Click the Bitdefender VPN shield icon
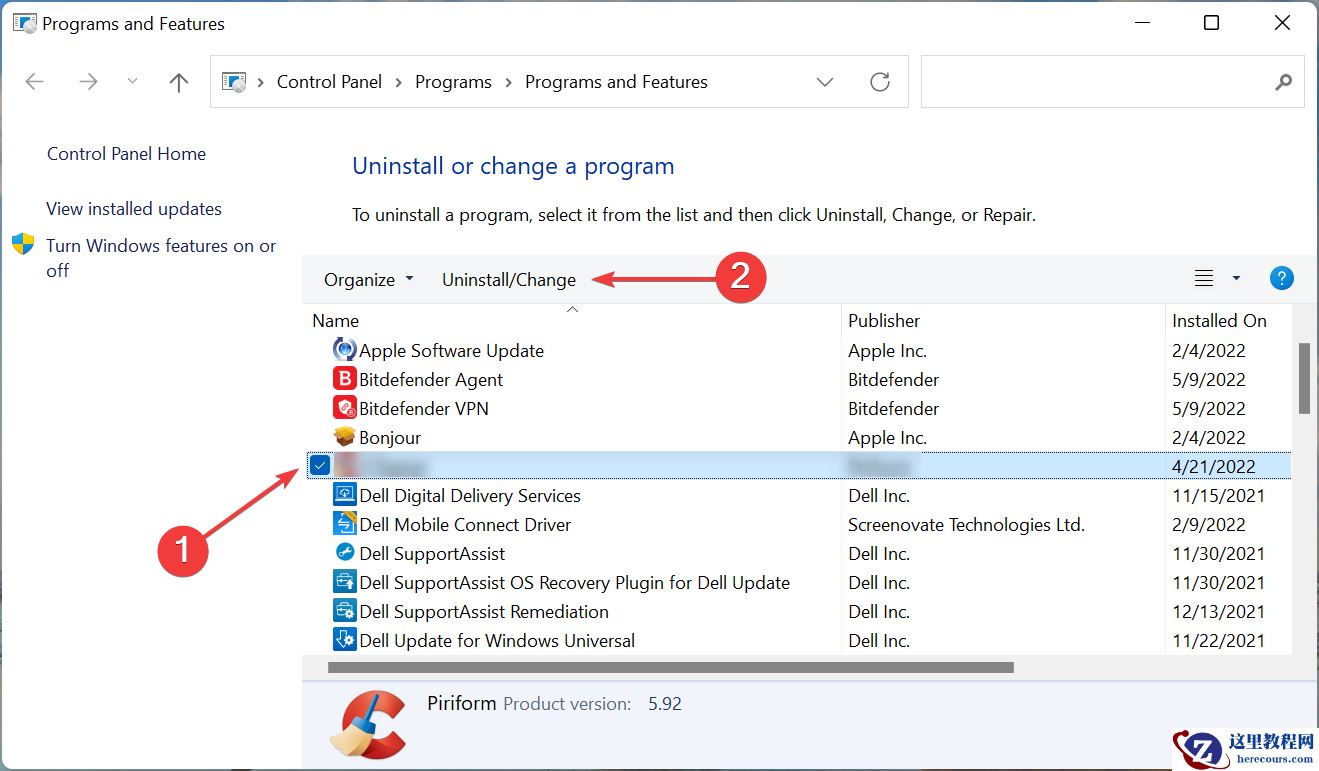Image resolution: width=1319 pixels, height=771 pixels. [344, 408]
